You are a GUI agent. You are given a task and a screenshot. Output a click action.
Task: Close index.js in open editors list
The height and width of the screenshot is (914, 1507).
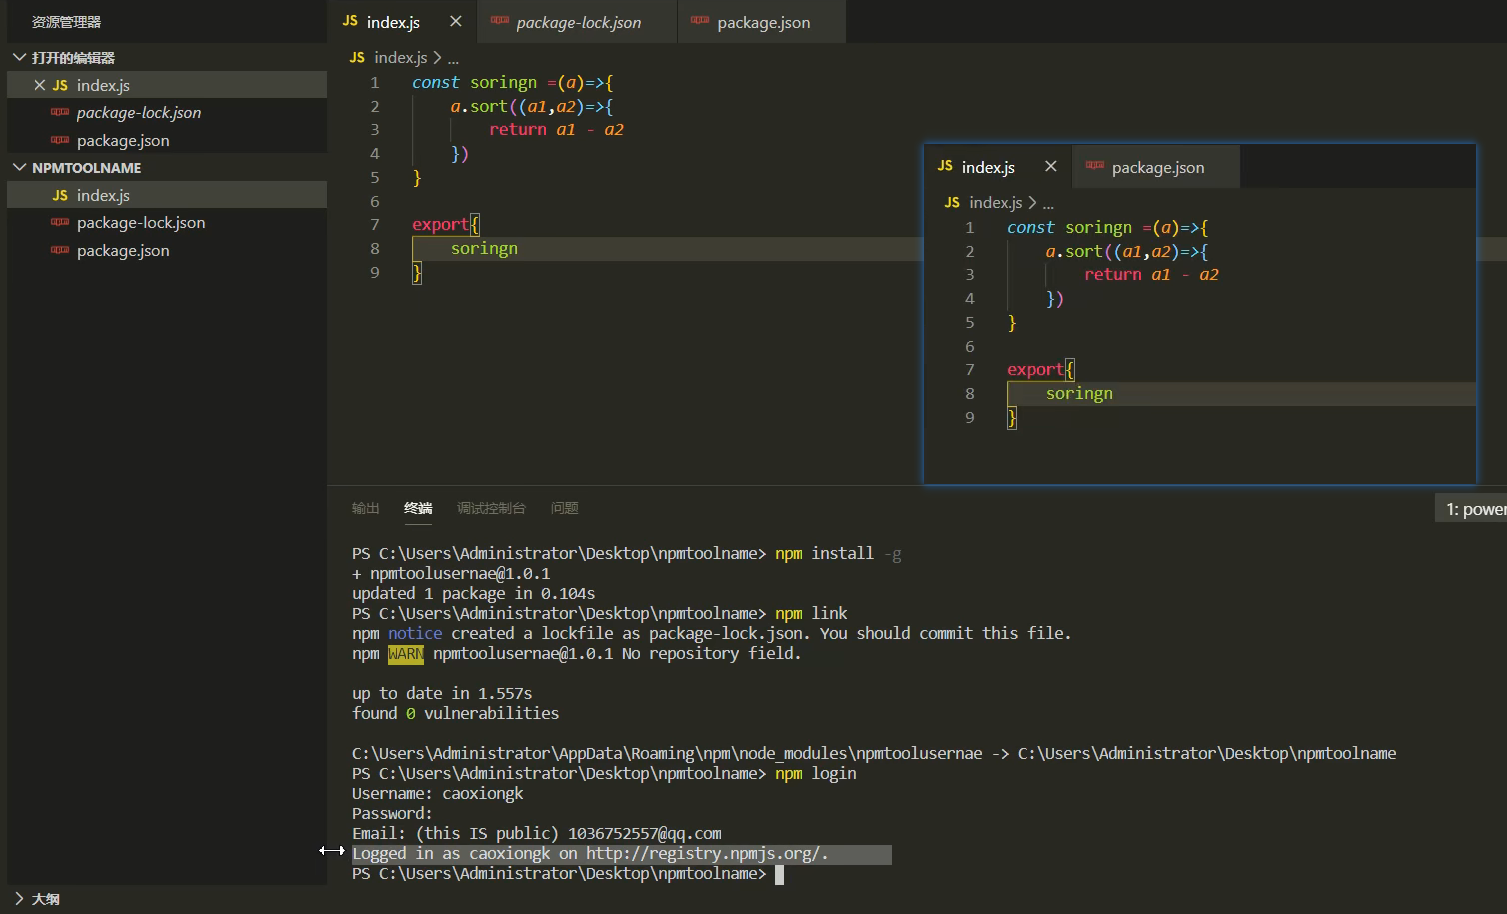coord(40,85)
